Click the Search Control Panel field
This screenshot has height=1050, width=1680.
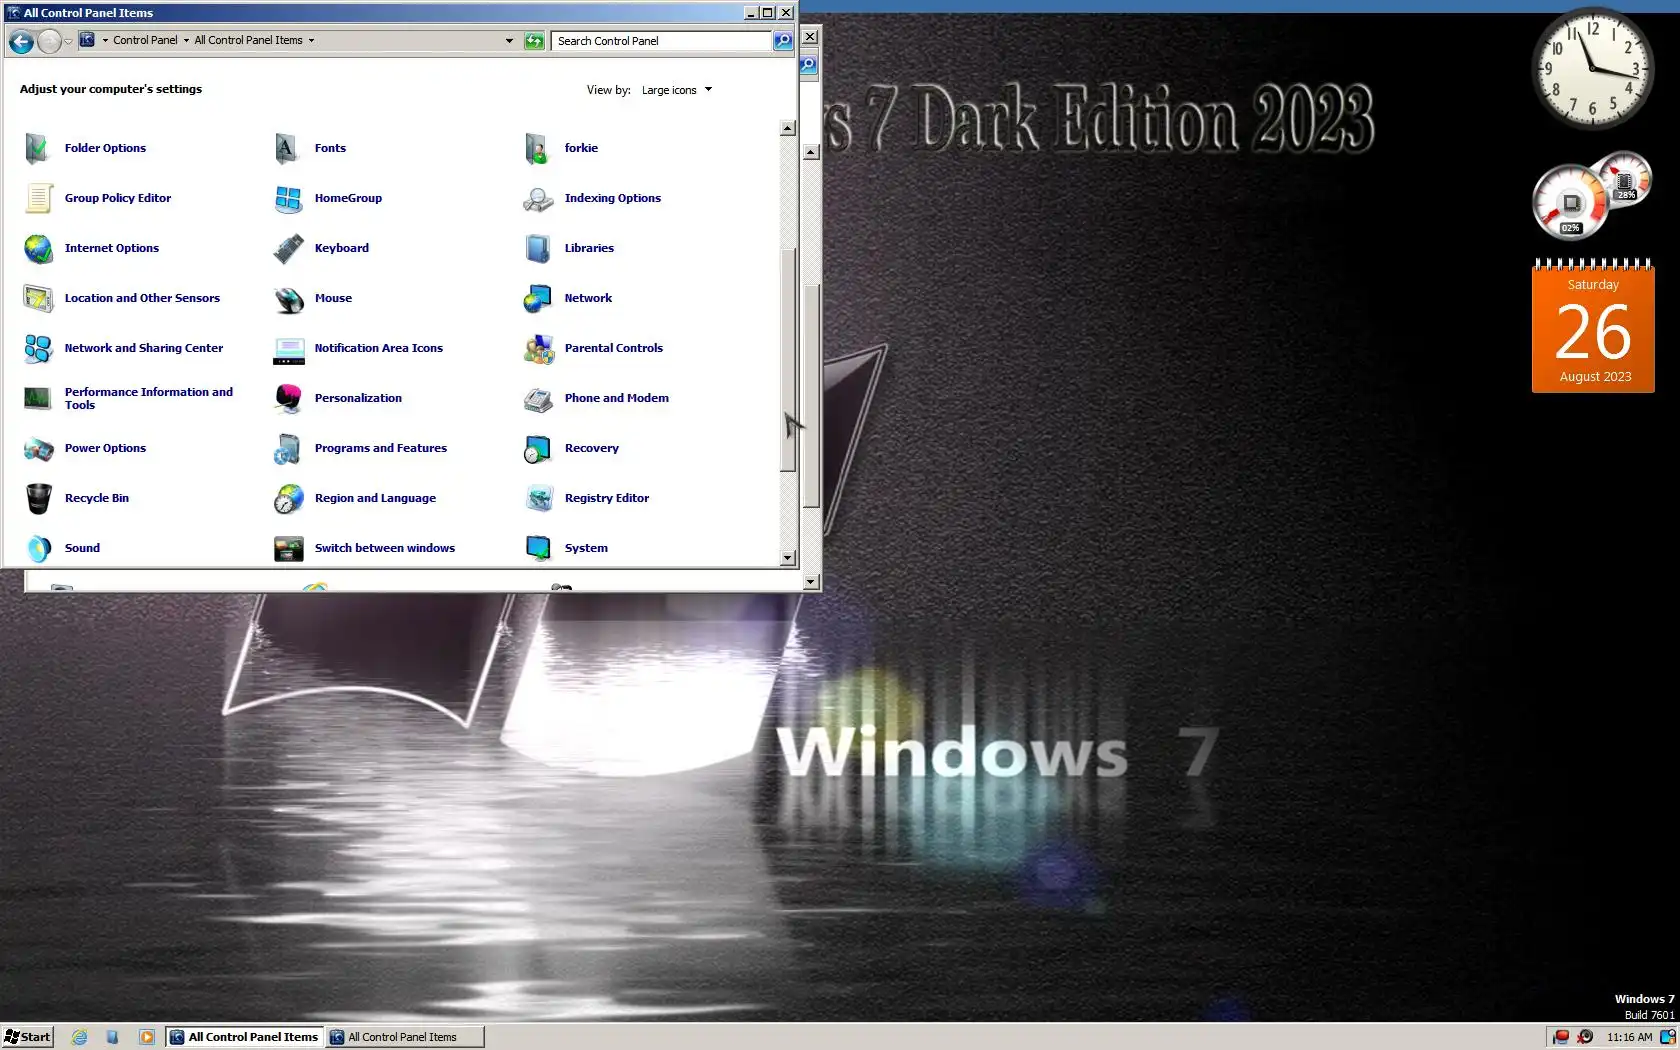point(662,41)
